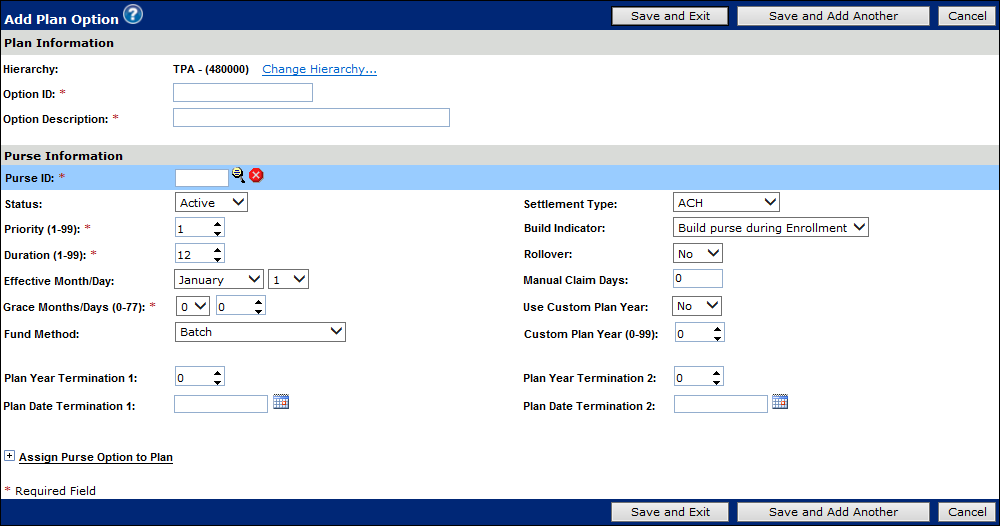The image size is (1000, 526).
Task: Click into the Option ID field
Action: click(243, 93)
